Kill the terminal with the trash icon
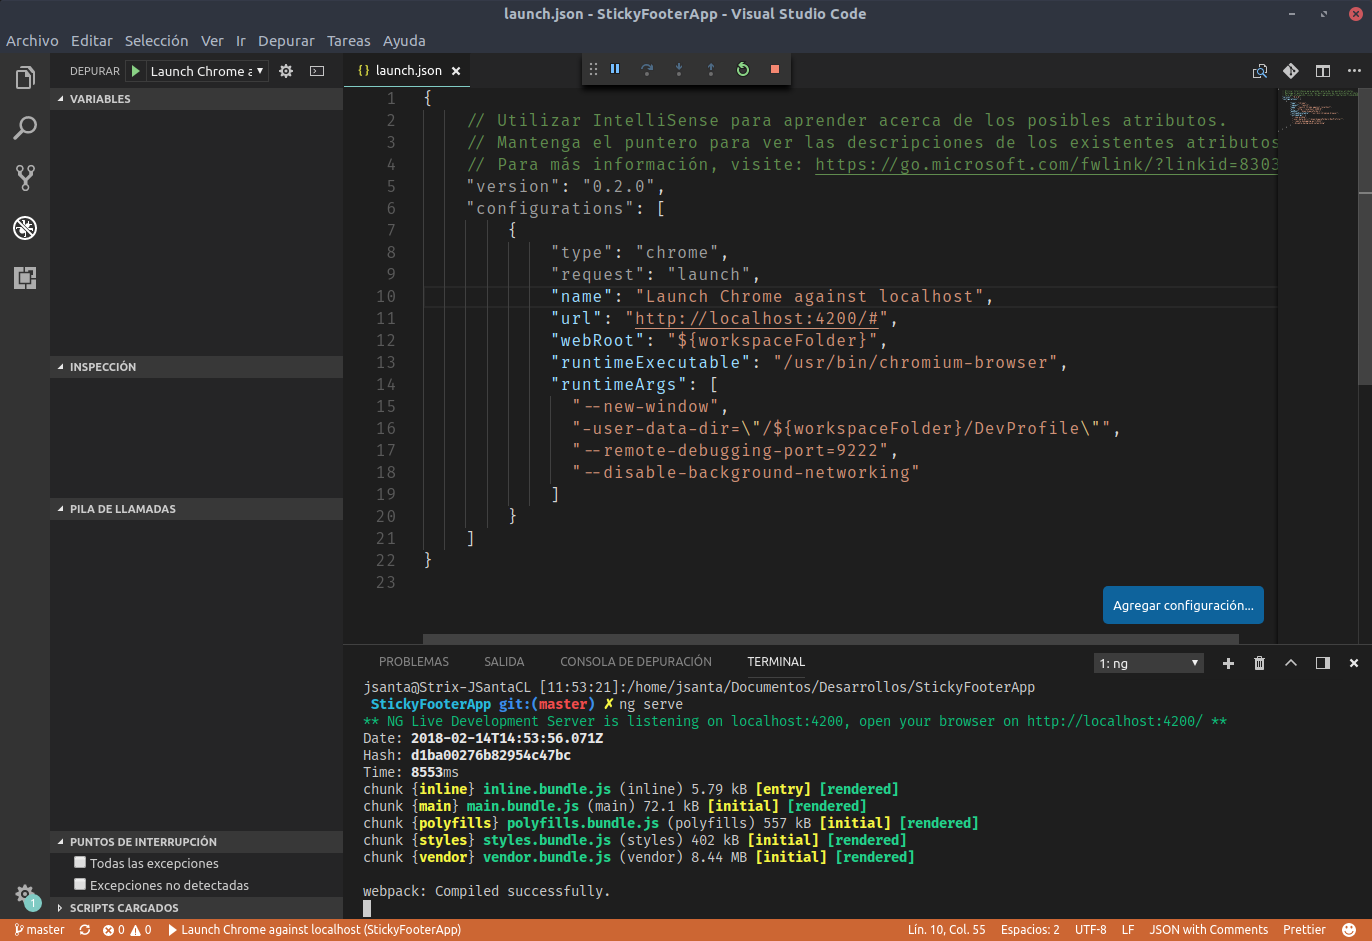 coord(1259,662)
